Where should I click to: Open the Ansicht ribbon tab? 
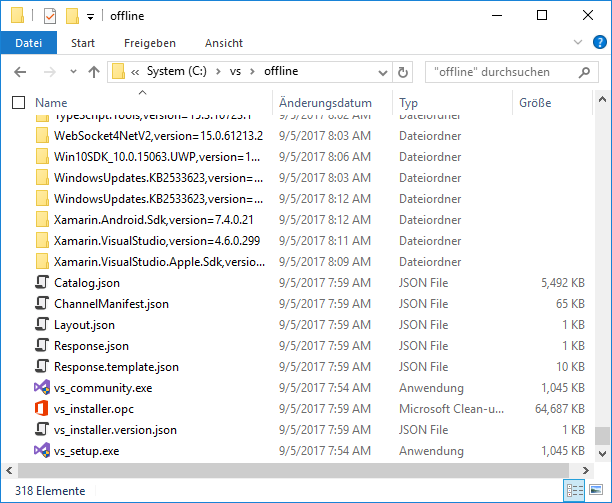click(223, 43)
